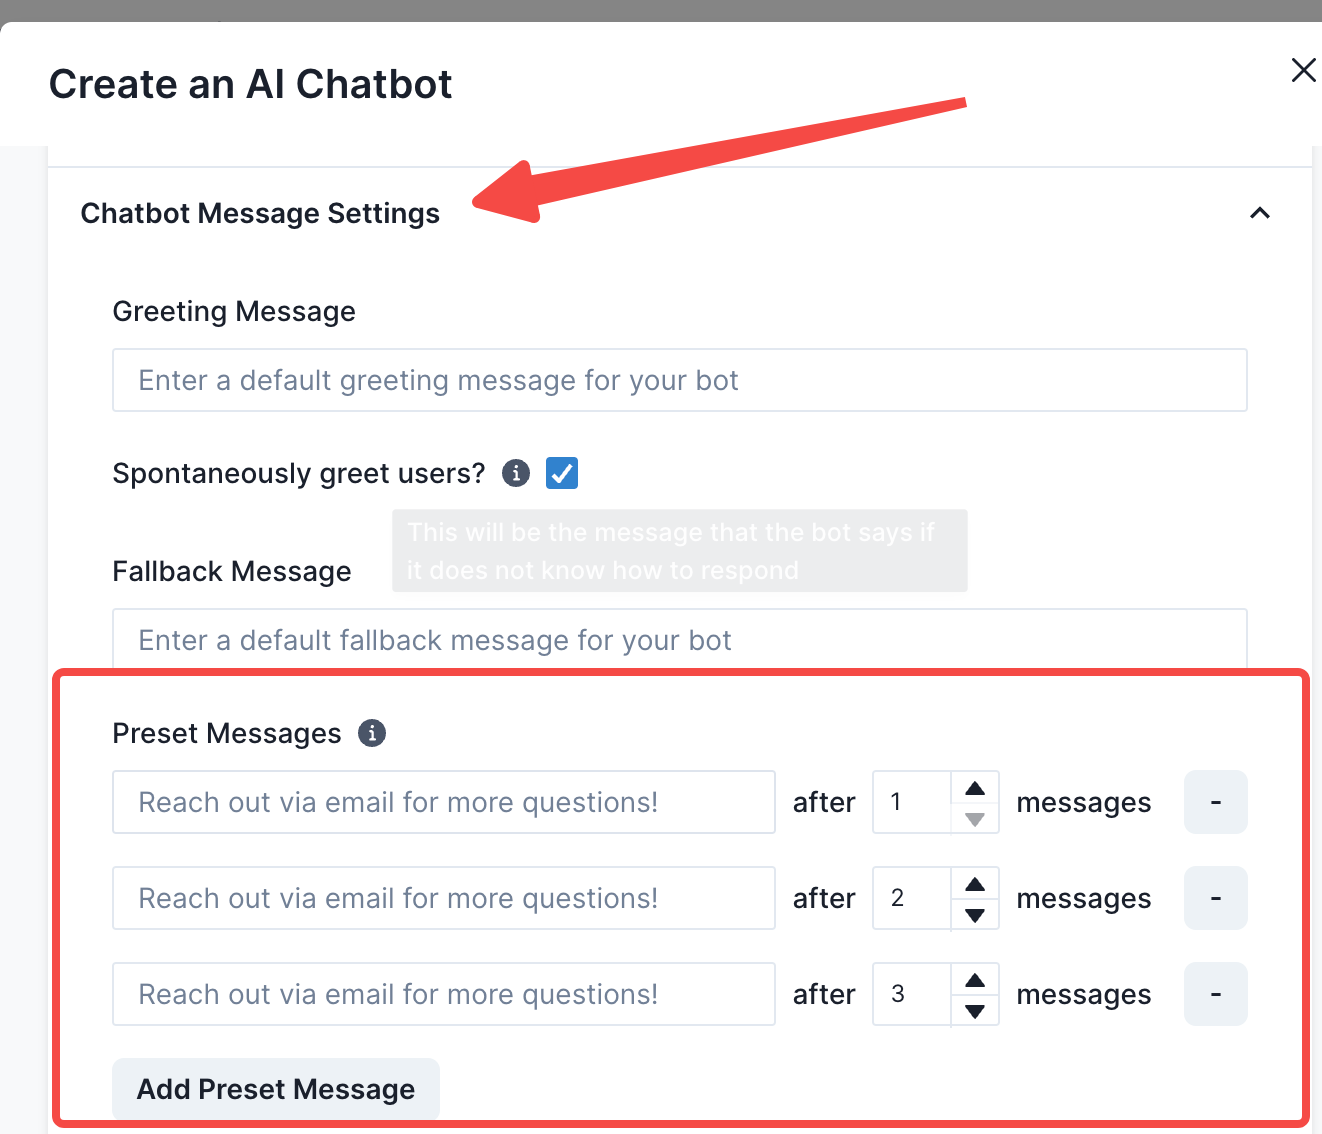Click the third preset message text field

[x=443, y=994]
